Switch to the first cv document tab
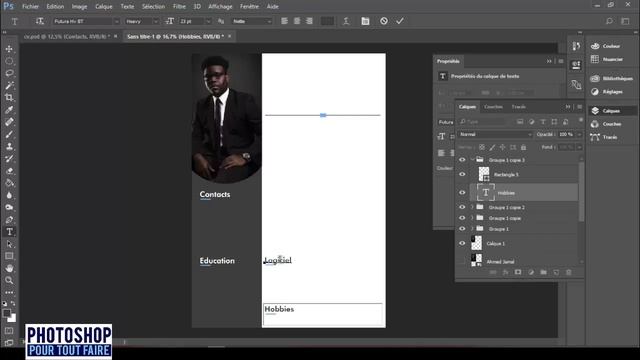 click(x=67, y=36)
